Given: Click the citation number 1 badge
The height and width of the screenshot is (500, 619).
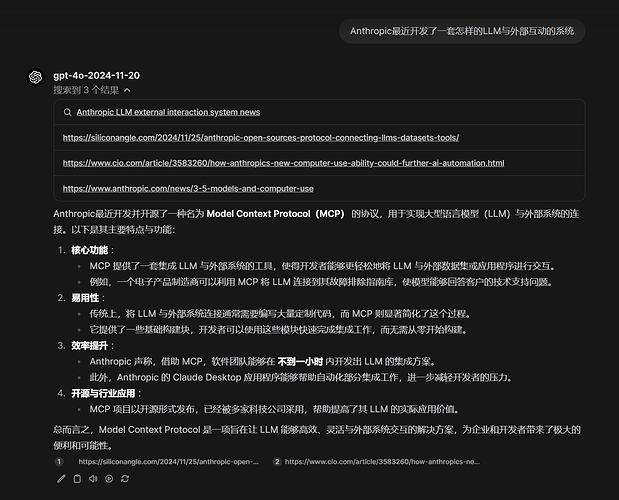Looking at the screenshot, I should [59, 462].
